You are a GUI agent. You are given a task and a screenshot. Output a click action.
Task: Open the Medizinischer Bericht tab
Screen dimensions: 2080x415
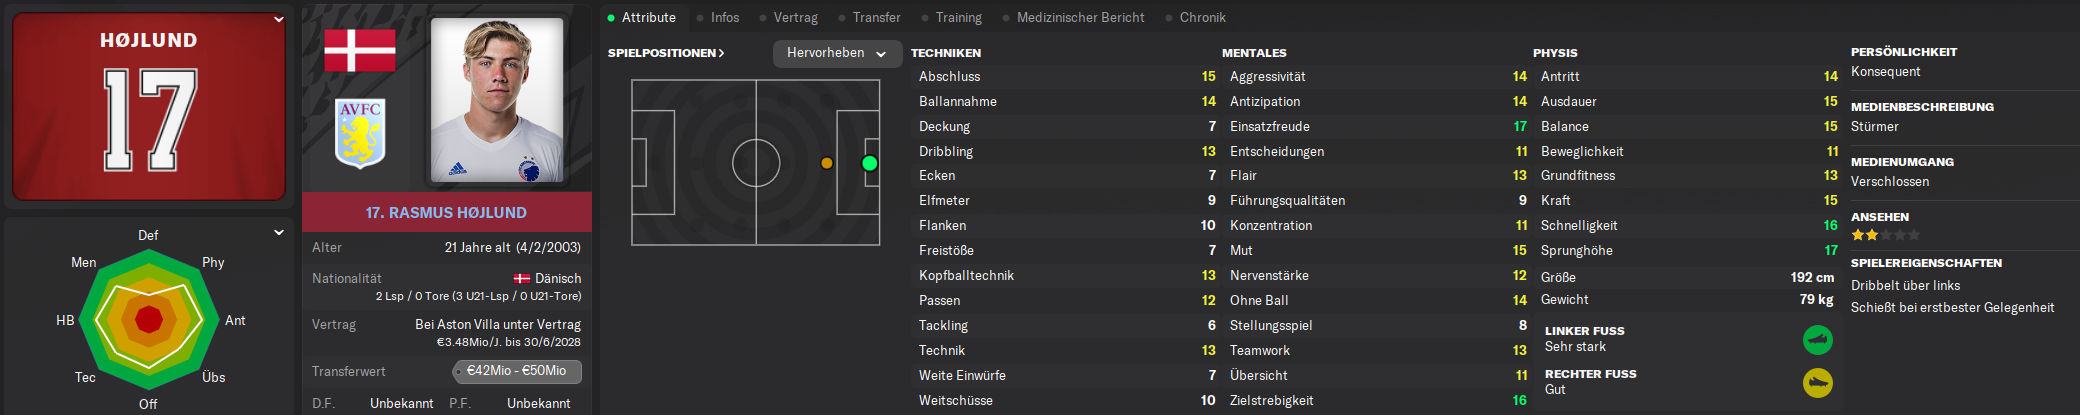coord(1080,17)
